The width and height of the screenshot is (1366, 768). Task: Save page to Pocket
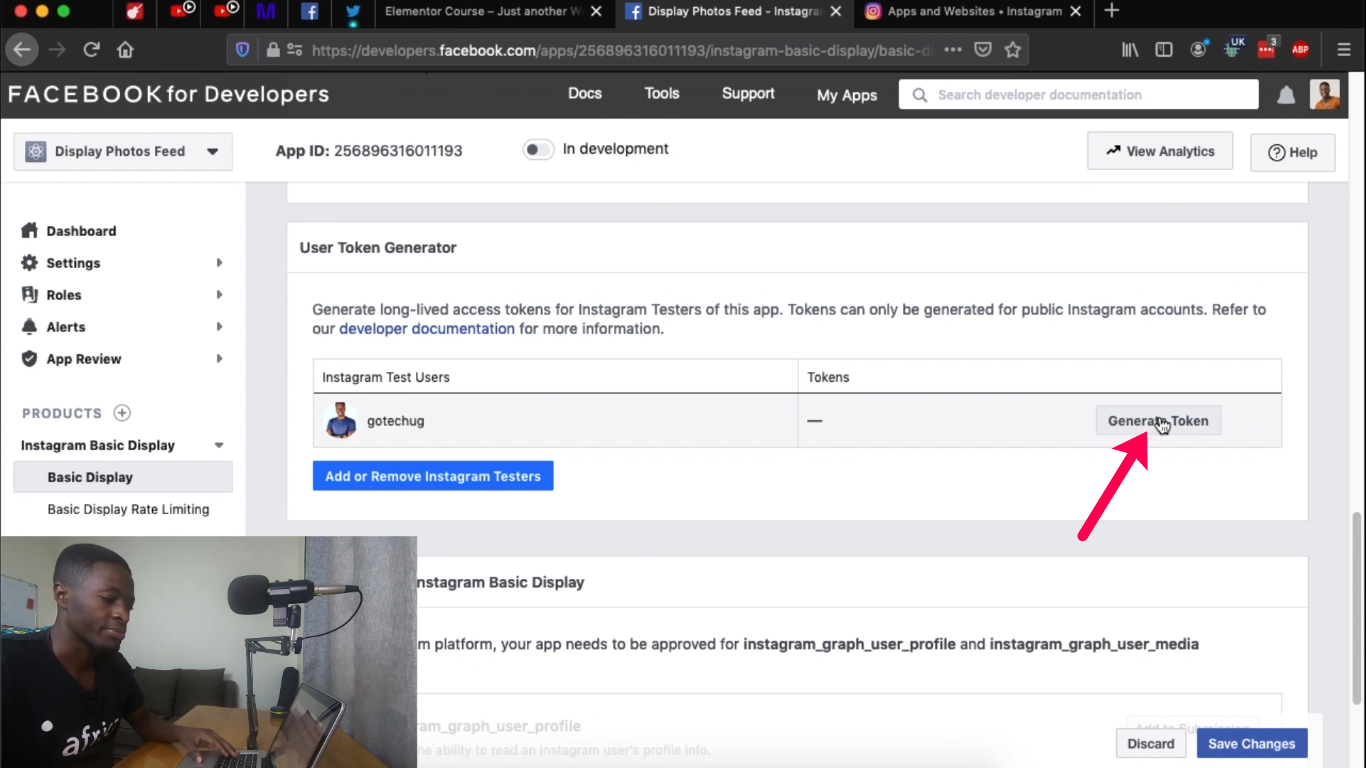coord(983,49)
